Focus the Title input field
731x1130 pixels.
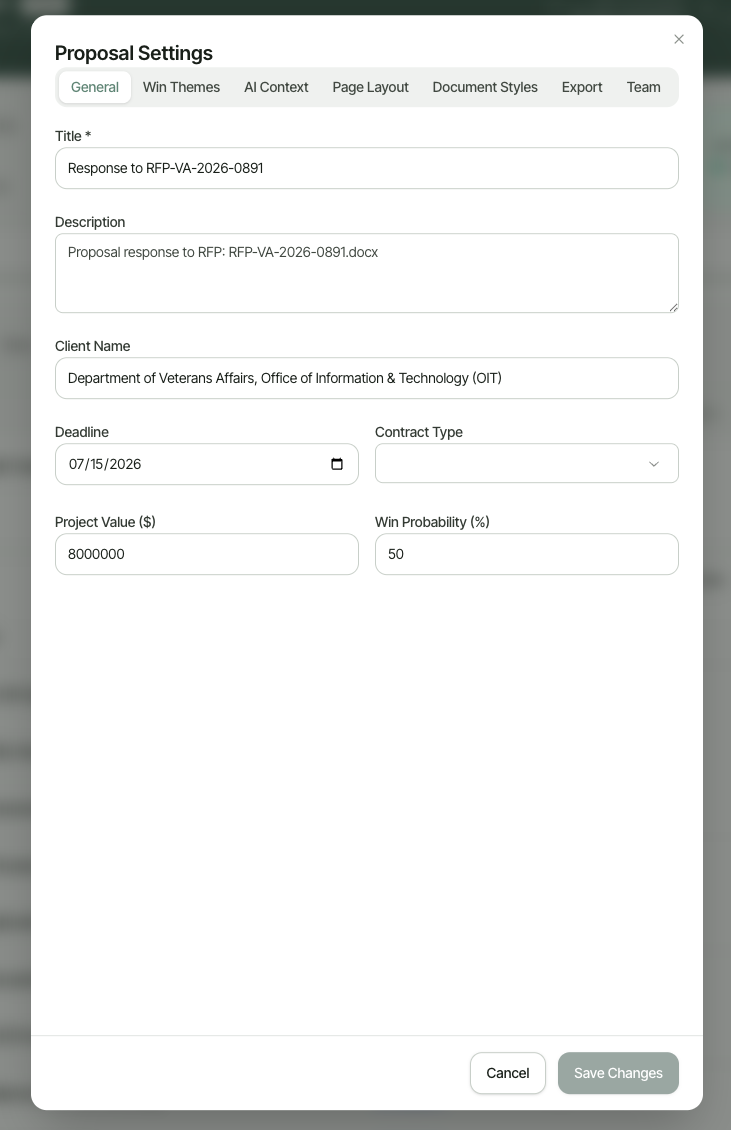tap(367, 169)
